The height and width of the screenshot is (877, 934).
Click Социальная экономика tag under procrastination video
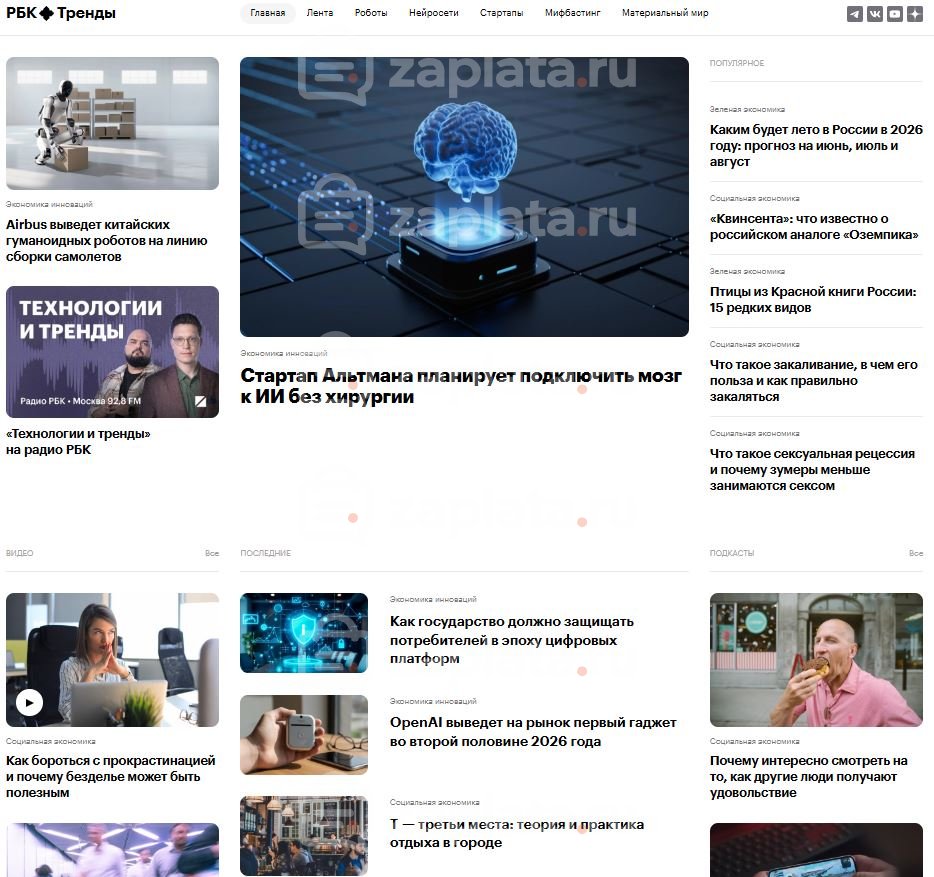[x=51, y=742]
